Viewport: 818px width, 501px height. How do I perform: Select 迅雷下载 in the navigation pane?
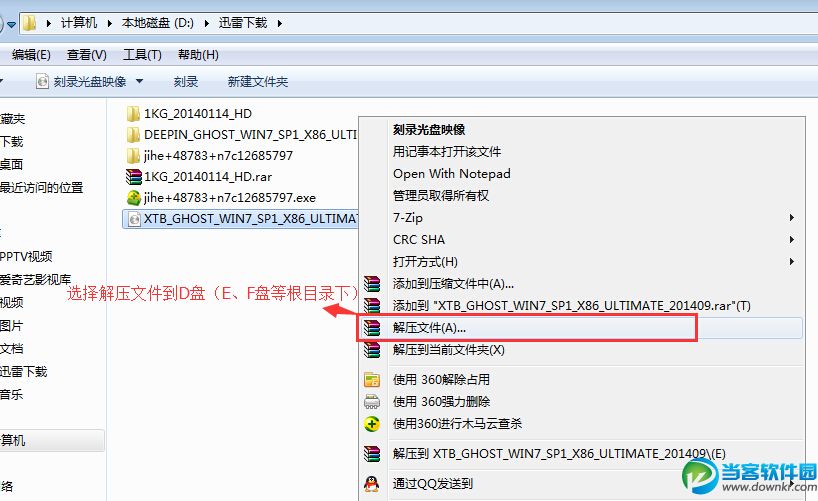(23, 372)
